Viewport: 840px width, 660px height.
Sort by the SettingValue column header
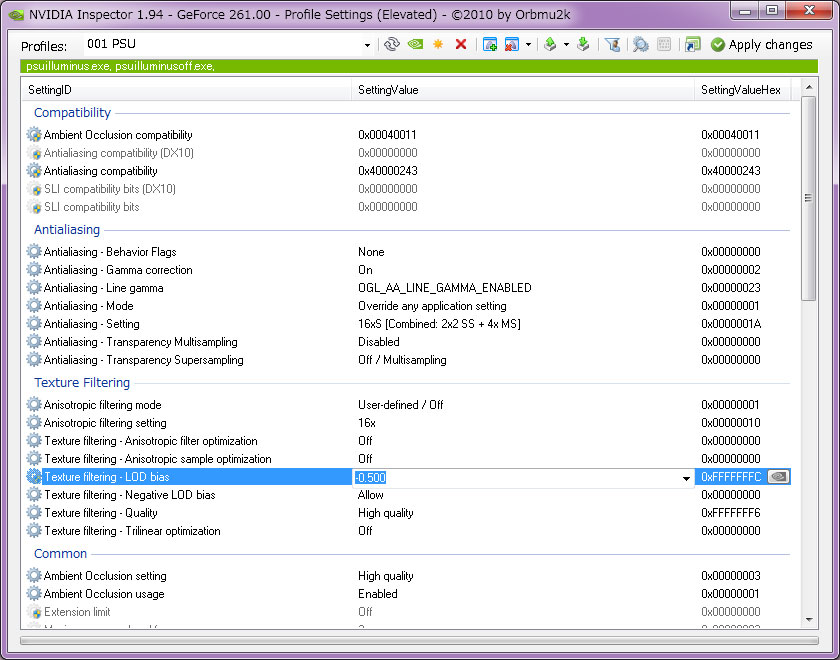point(523,89)
